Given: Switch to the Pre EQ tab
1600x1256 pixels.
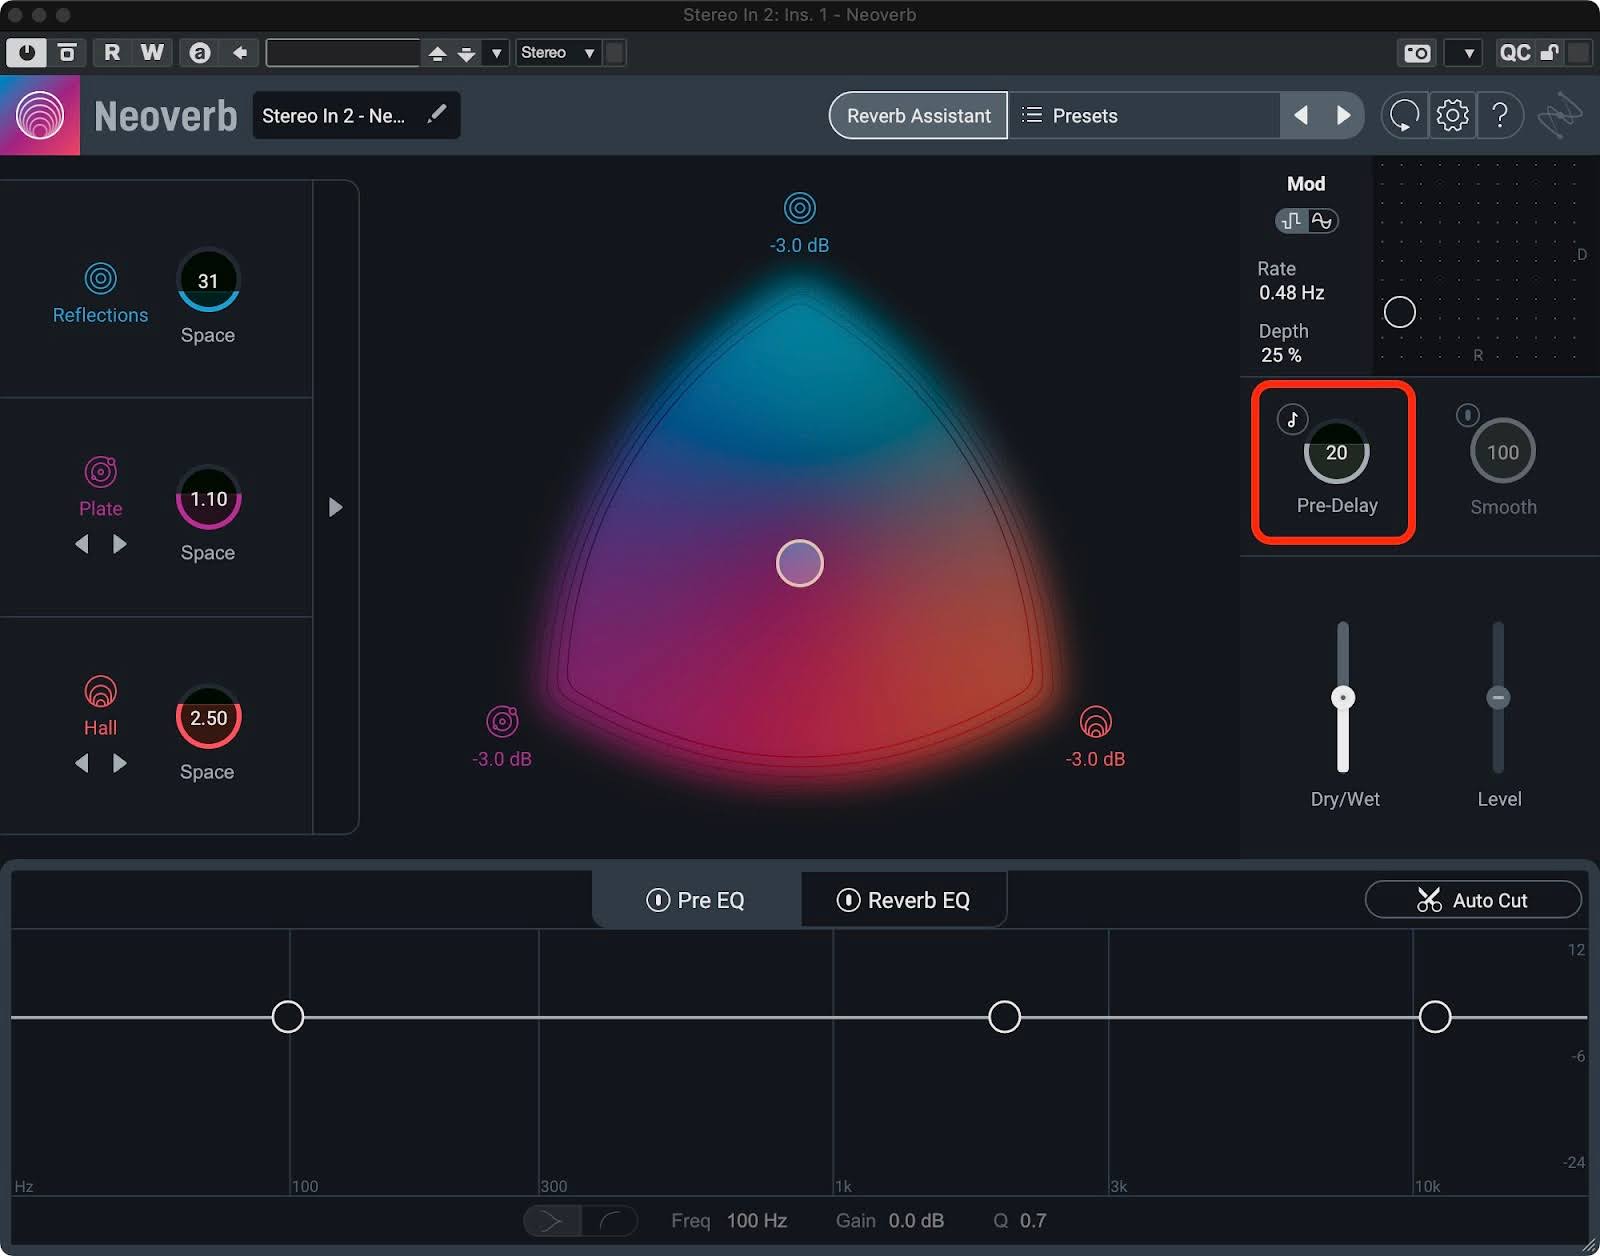Looking at the screenshot, I should click(696, 900).
